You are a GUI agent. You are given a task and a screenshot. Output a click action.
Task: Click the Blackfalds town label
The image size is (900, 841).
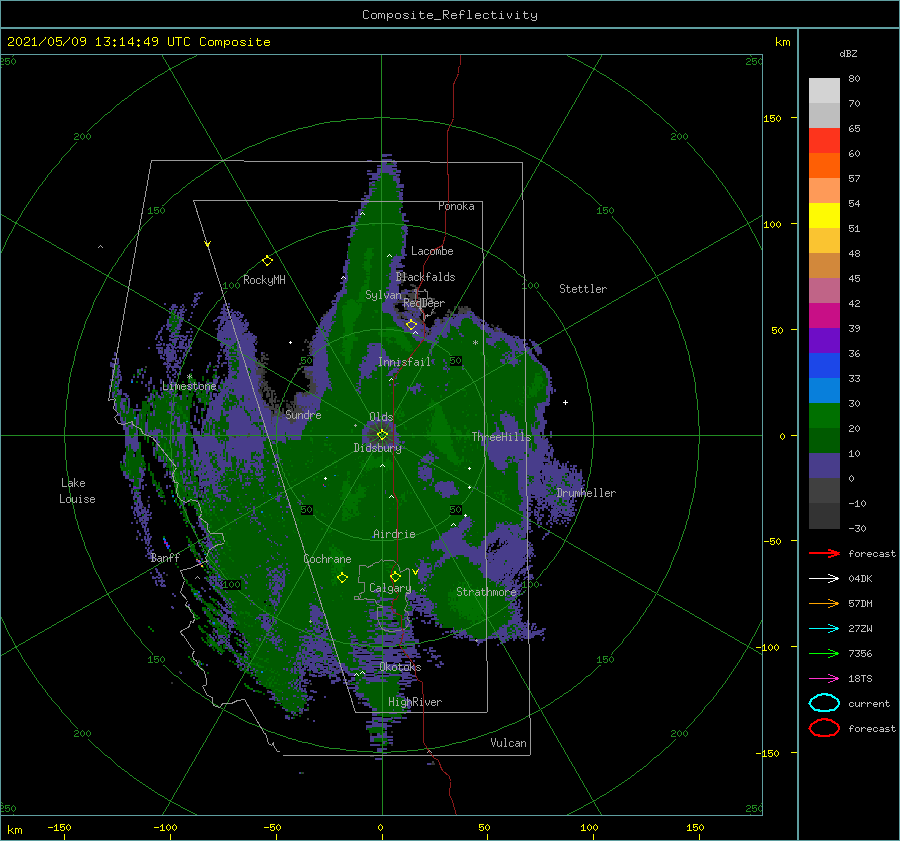(425, 277)
